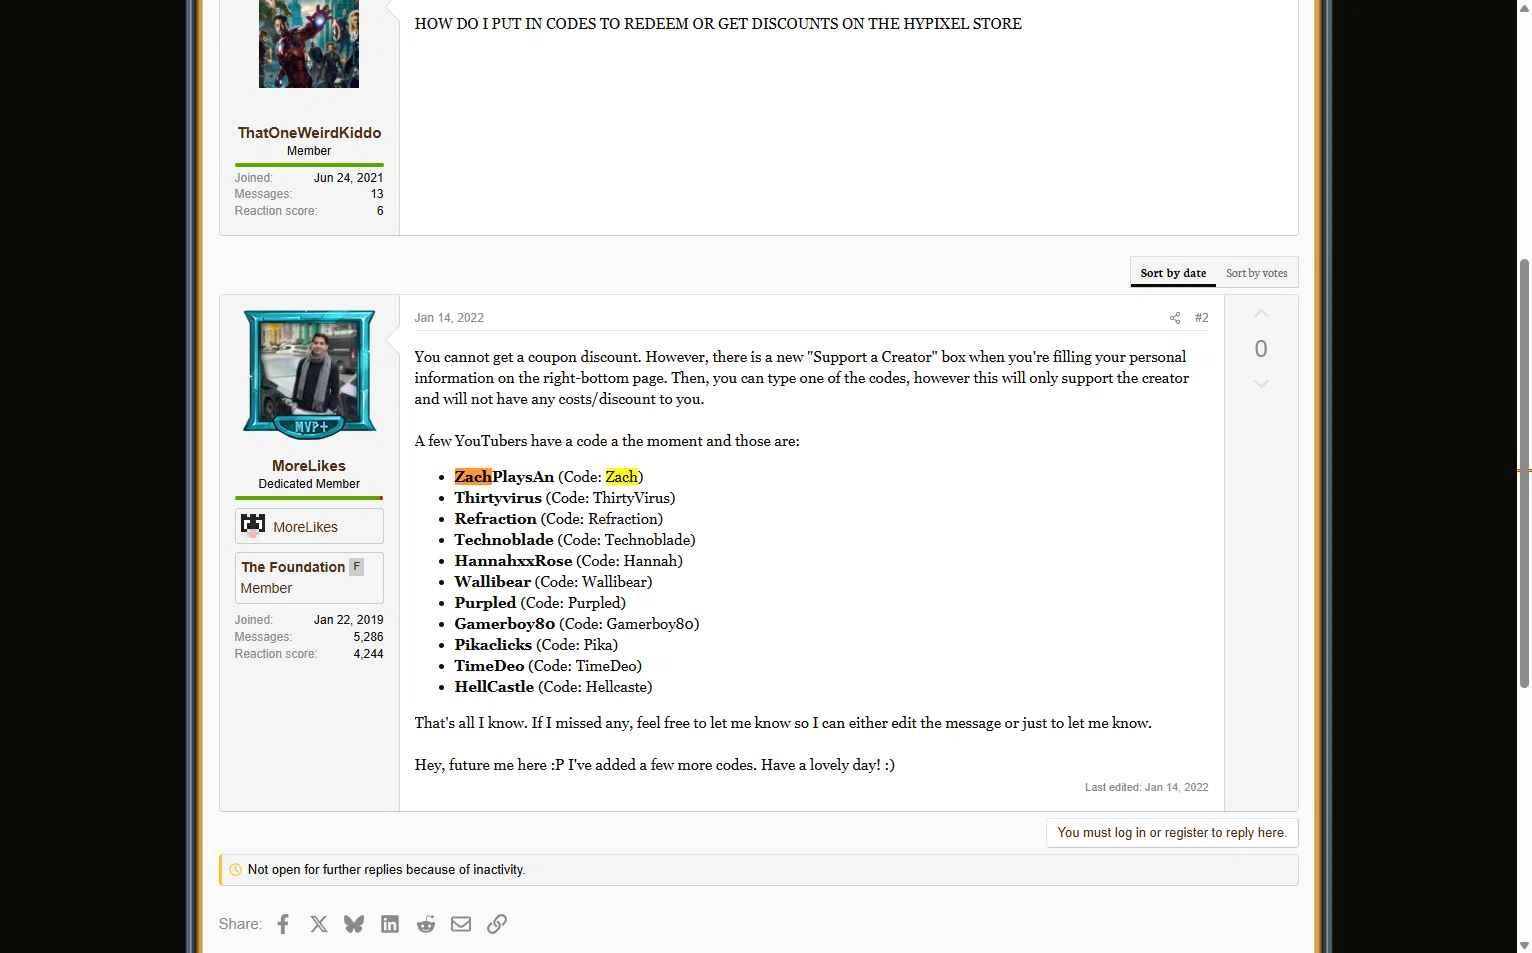Viewport: 1532px width, 953px height.
Task: Click the highlighted 'Zach' code text
Action: point(621,477)
